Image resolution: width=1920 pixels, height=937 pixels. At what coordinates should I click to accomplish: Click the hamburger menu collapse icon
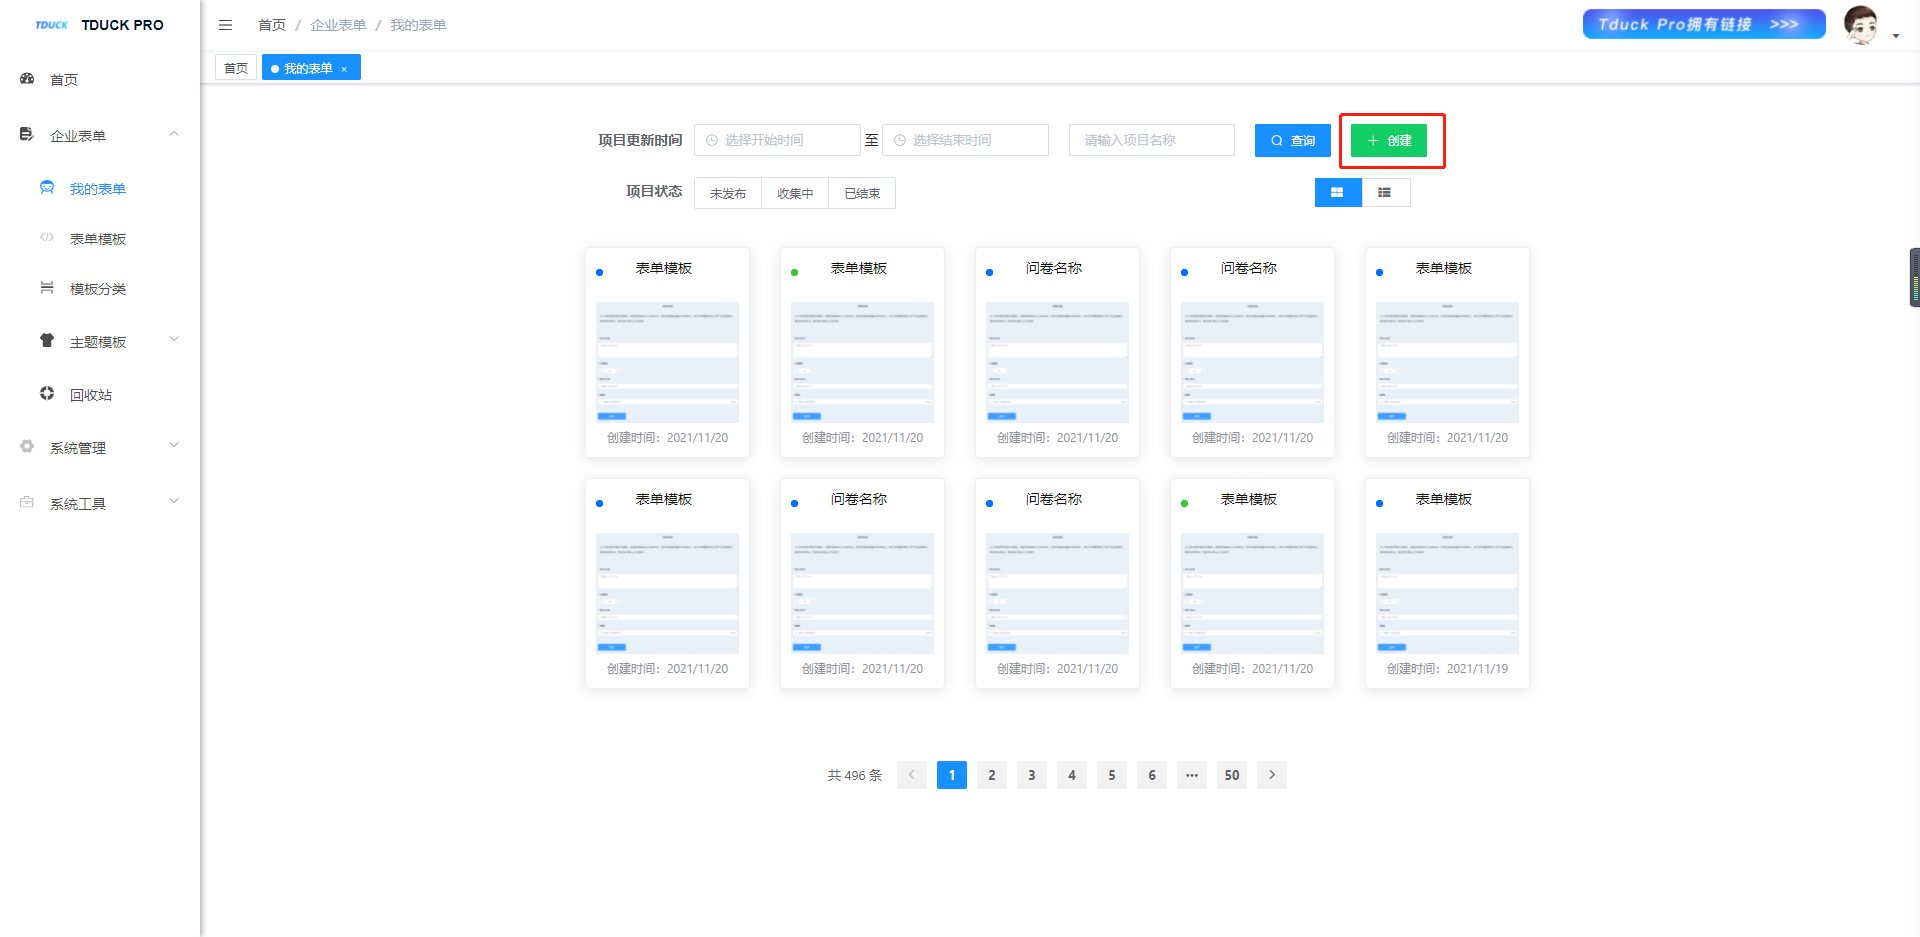(x=225, y=25)
